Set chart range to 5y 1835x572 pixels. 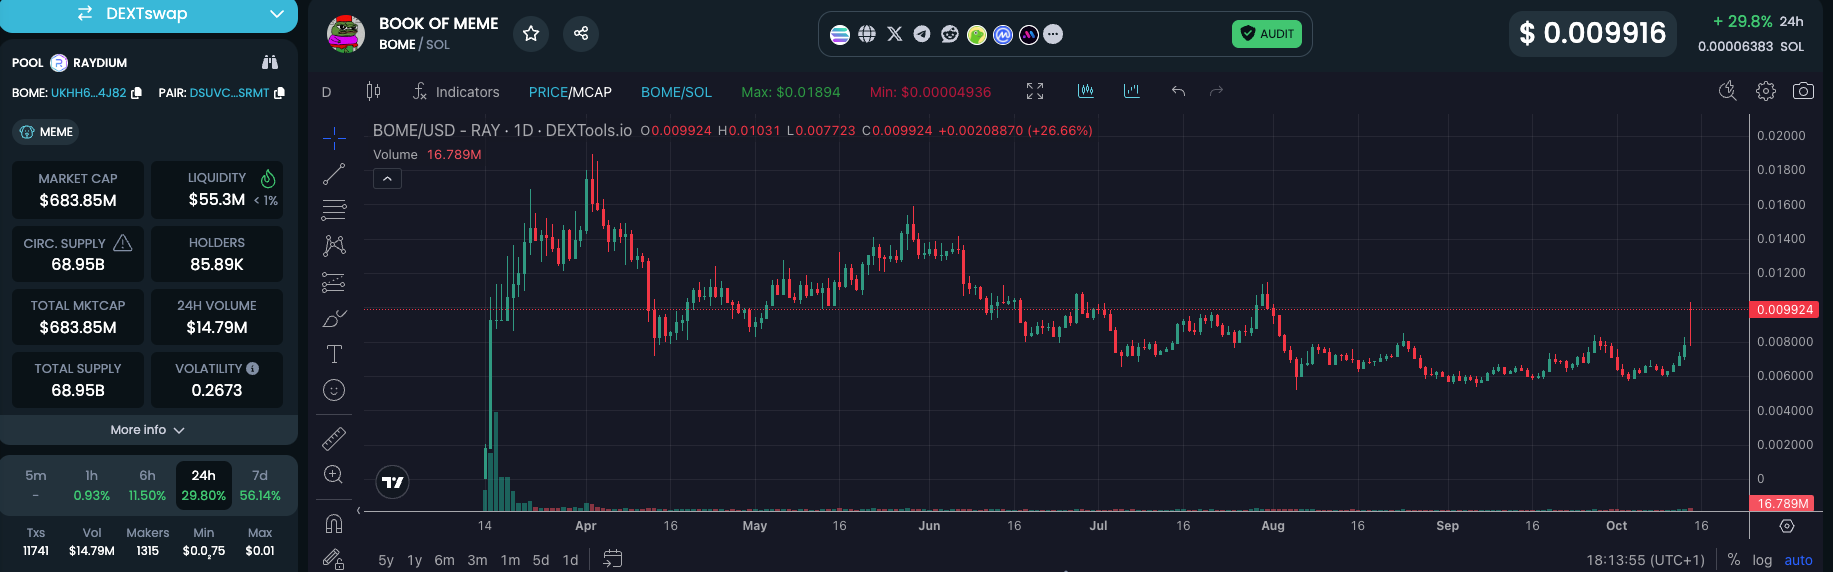coord(386,560)
